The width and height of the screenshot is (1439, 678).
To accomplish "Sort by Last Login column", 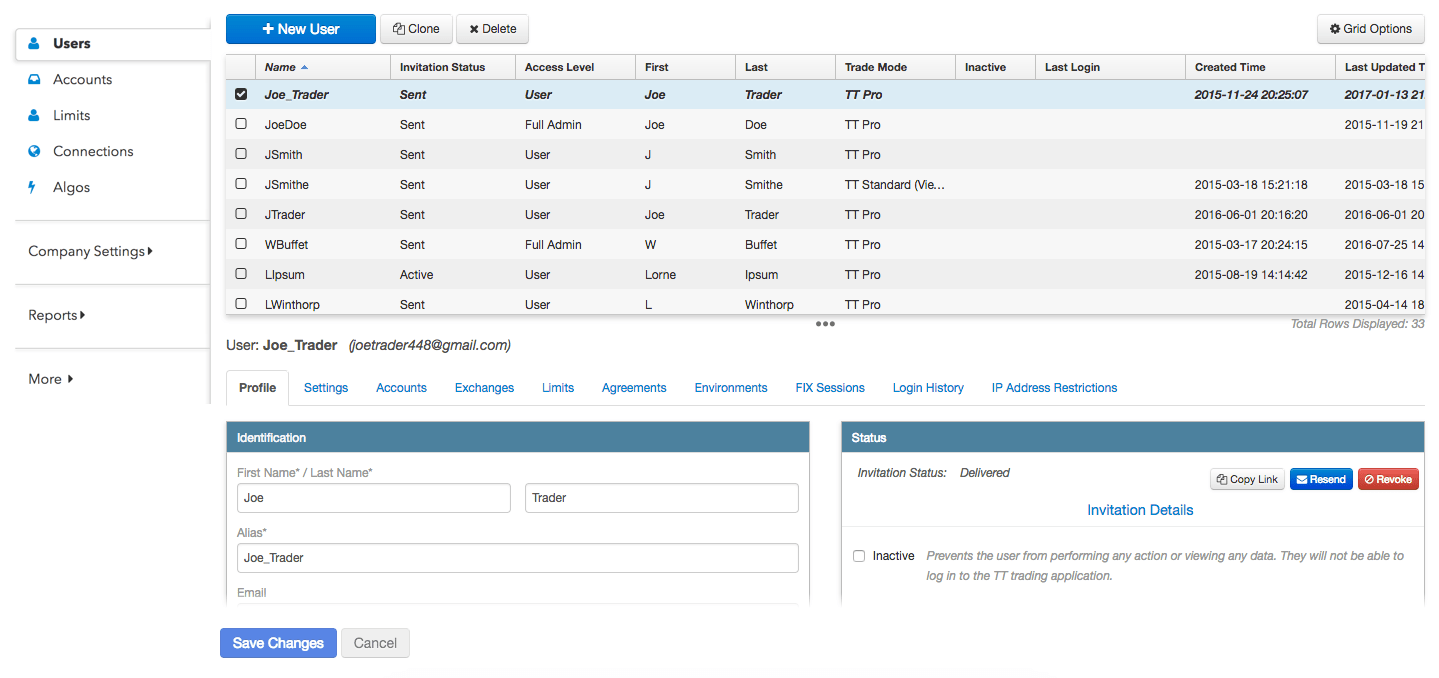I will pos(1110,67).
